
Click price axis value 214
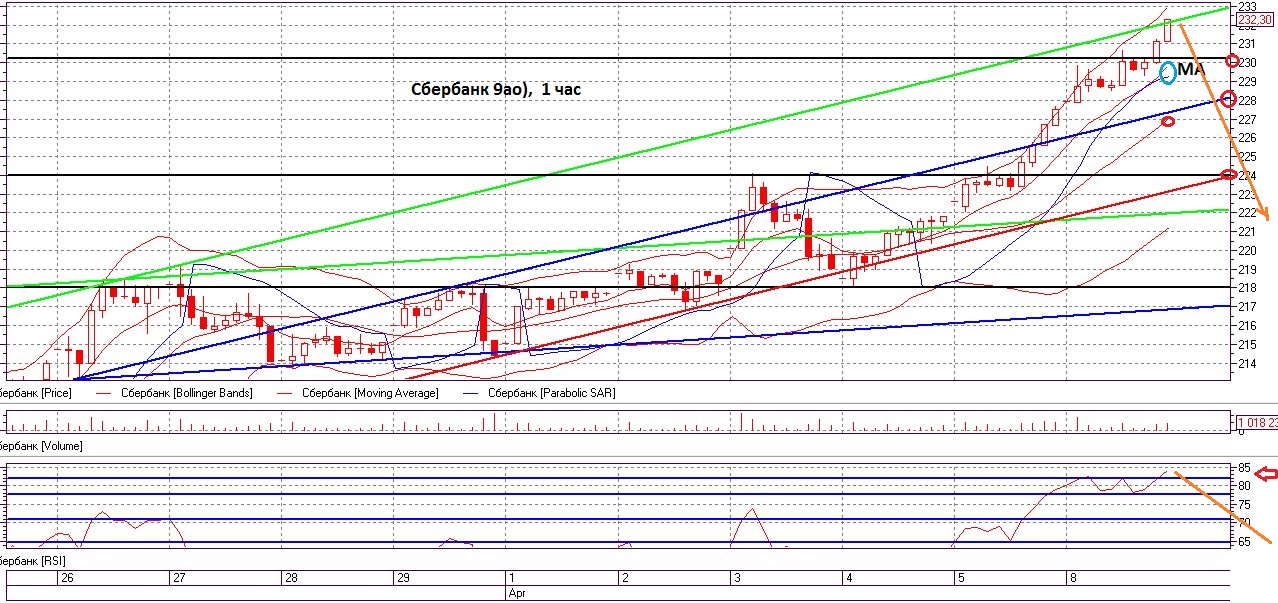pos(1247,364)
